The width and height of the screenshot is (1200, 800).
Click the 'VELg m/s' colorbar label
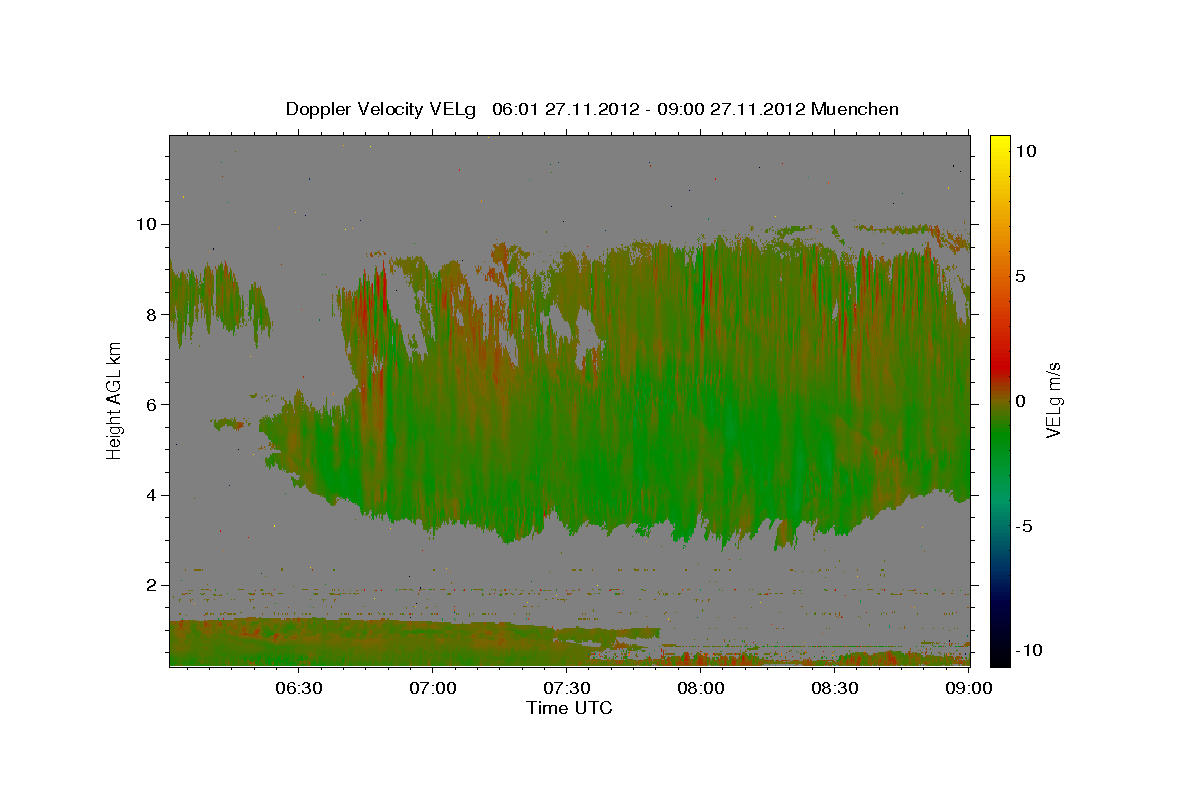coord(1053,400)
